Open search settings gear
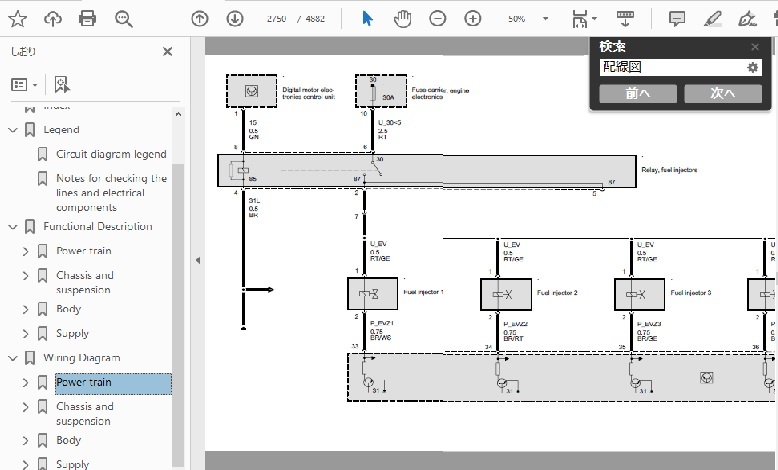 click(753, 67)
